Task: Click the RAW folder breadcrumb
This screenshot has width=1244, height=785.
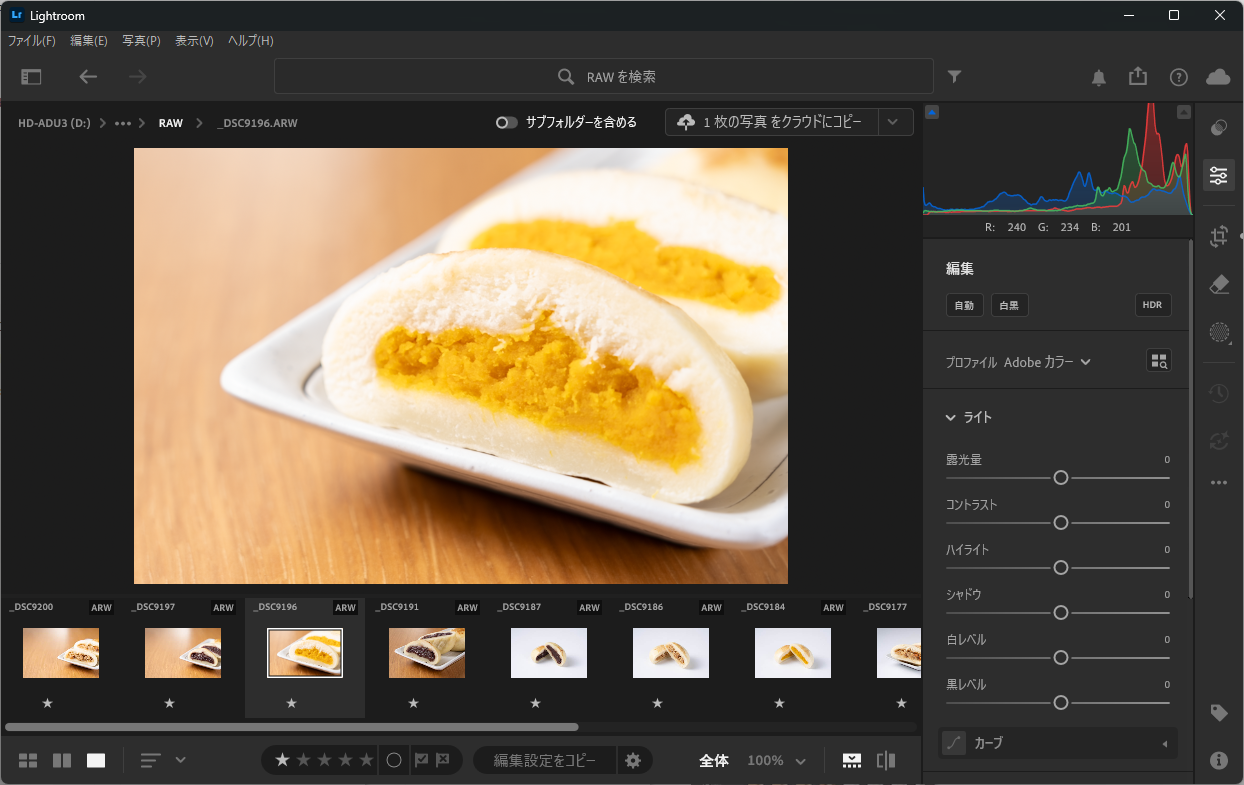Action: (x=171, y=123)
